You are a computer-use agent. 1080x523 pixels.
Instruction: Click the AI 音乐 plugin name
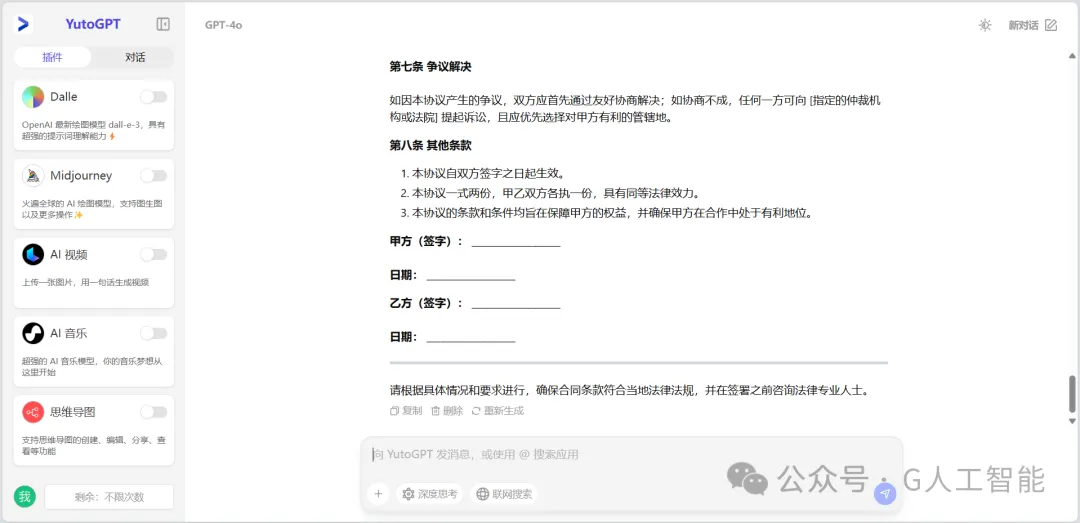tap(68, 334)
